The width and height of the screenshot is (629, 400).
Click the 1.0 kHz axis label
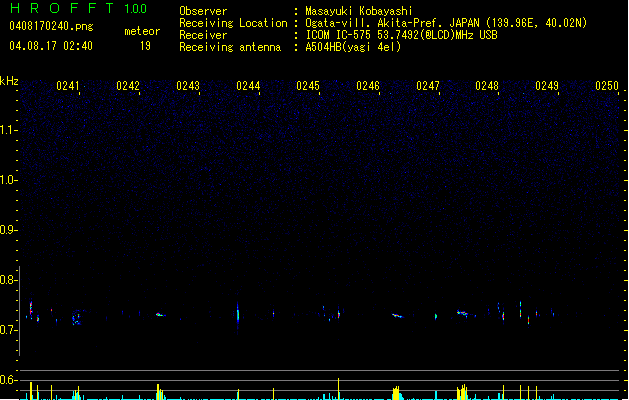8,180
